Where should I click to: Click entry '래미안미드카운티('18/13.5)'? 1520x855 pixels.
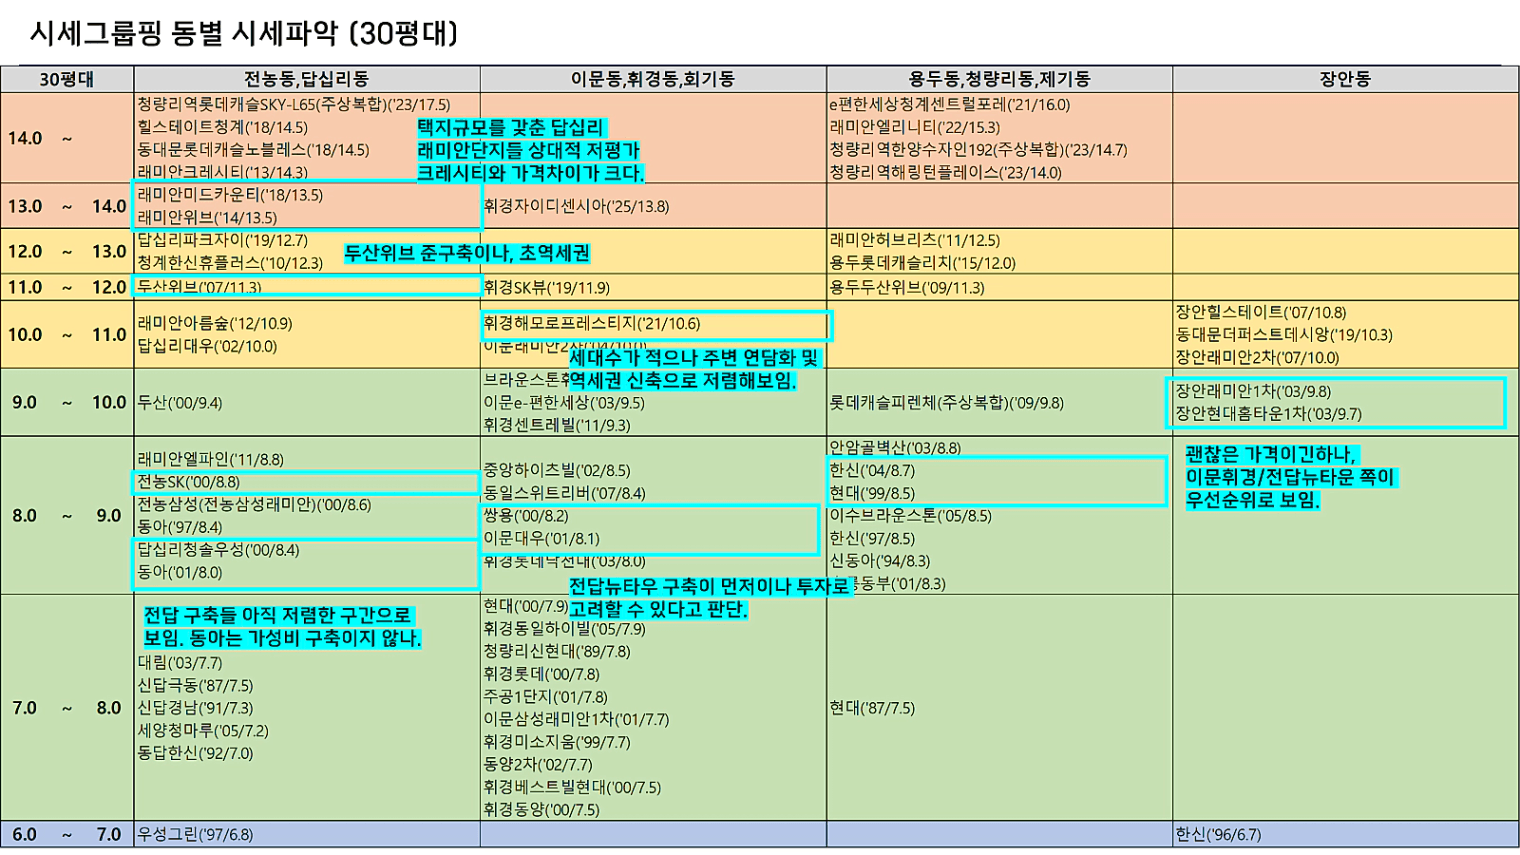(x=230, y=195)
